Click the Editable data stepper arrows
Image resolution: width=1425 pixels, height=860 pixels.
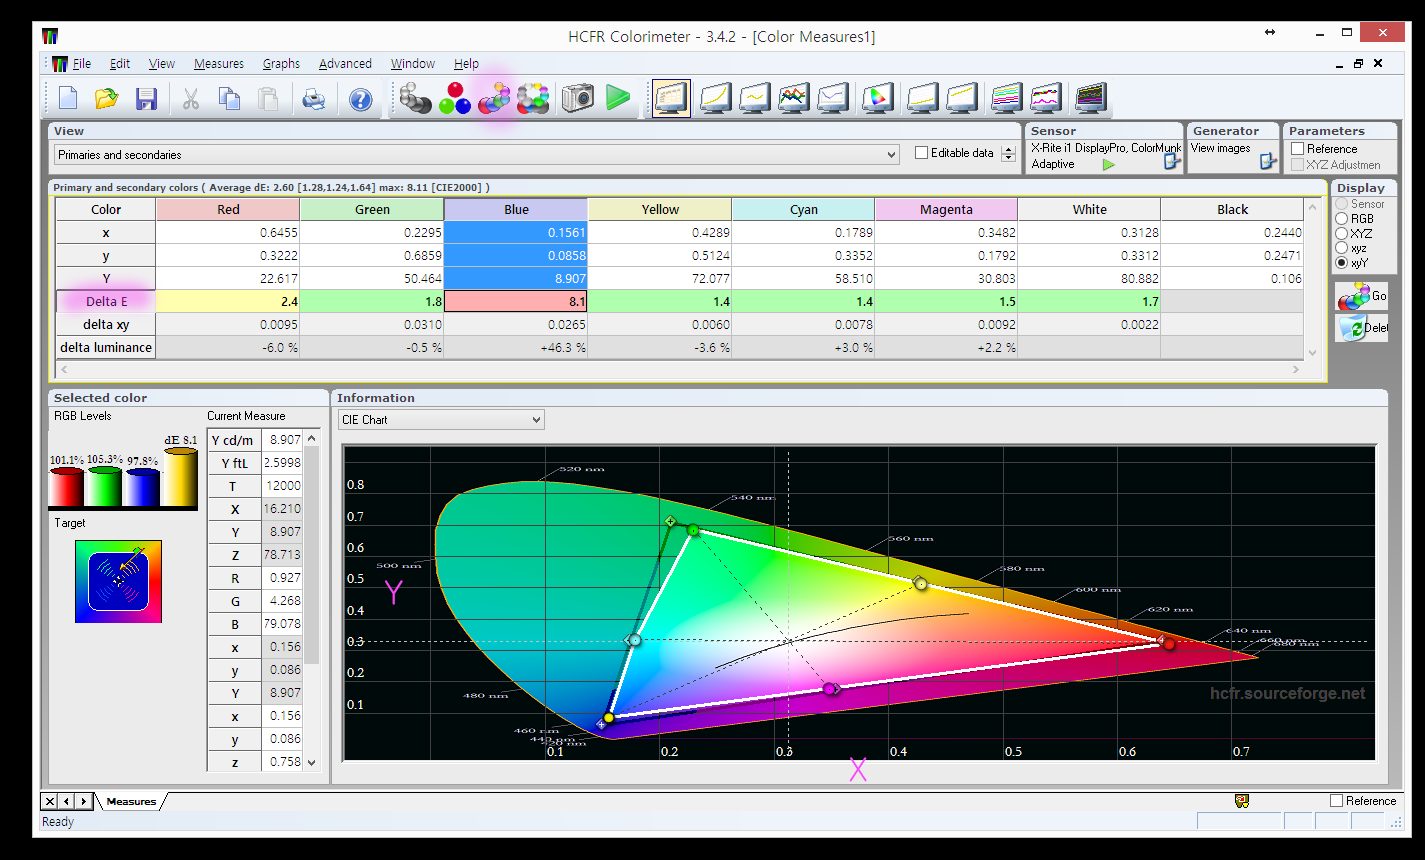[1008, 154]
